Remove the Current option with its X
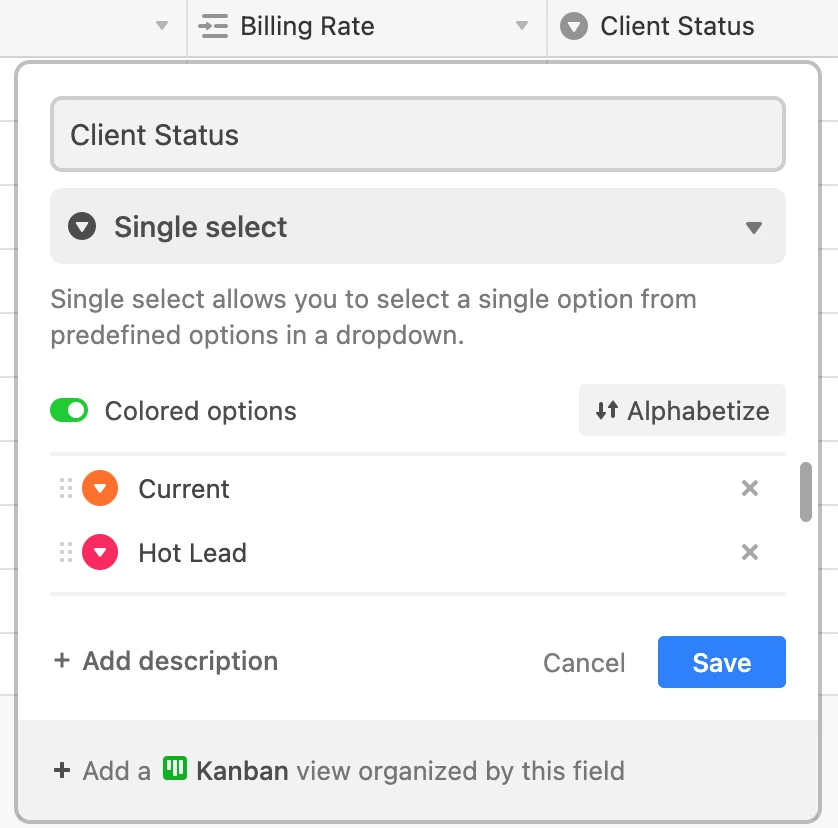The image size is (838, 828). tap(749, 489)
